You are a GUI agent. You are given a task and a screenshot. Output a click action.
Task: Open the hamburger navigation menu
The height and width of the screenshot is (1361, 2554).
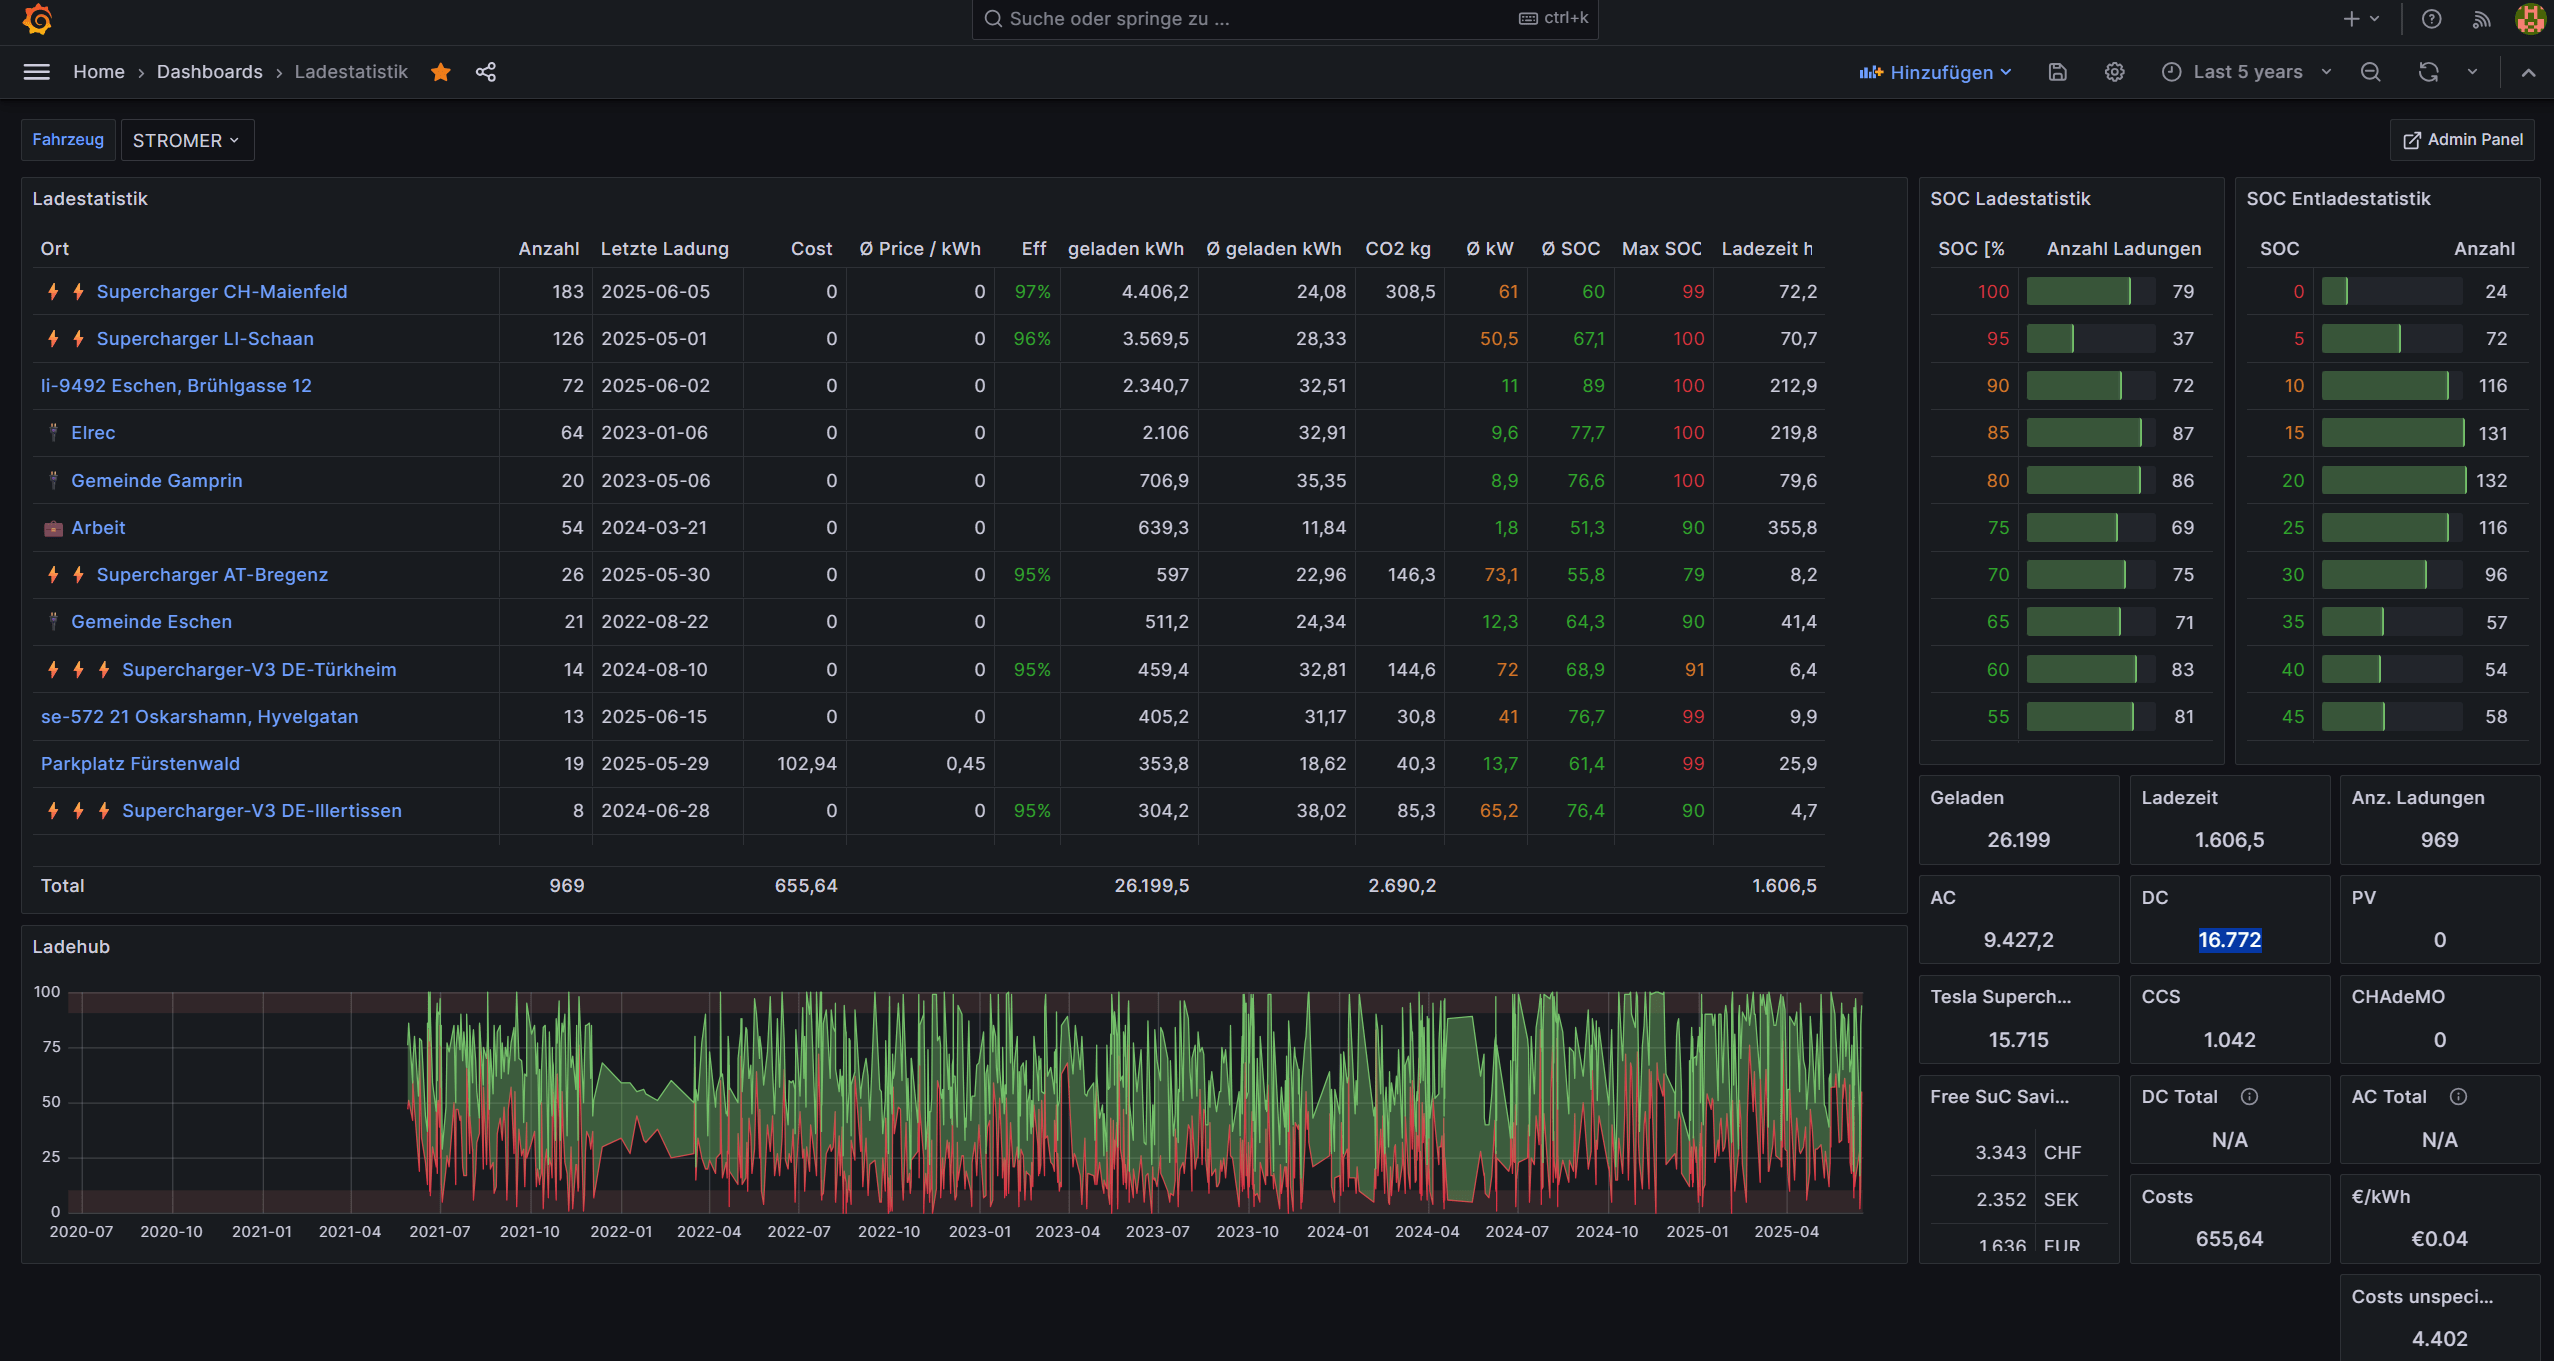(x=37, y=72)
